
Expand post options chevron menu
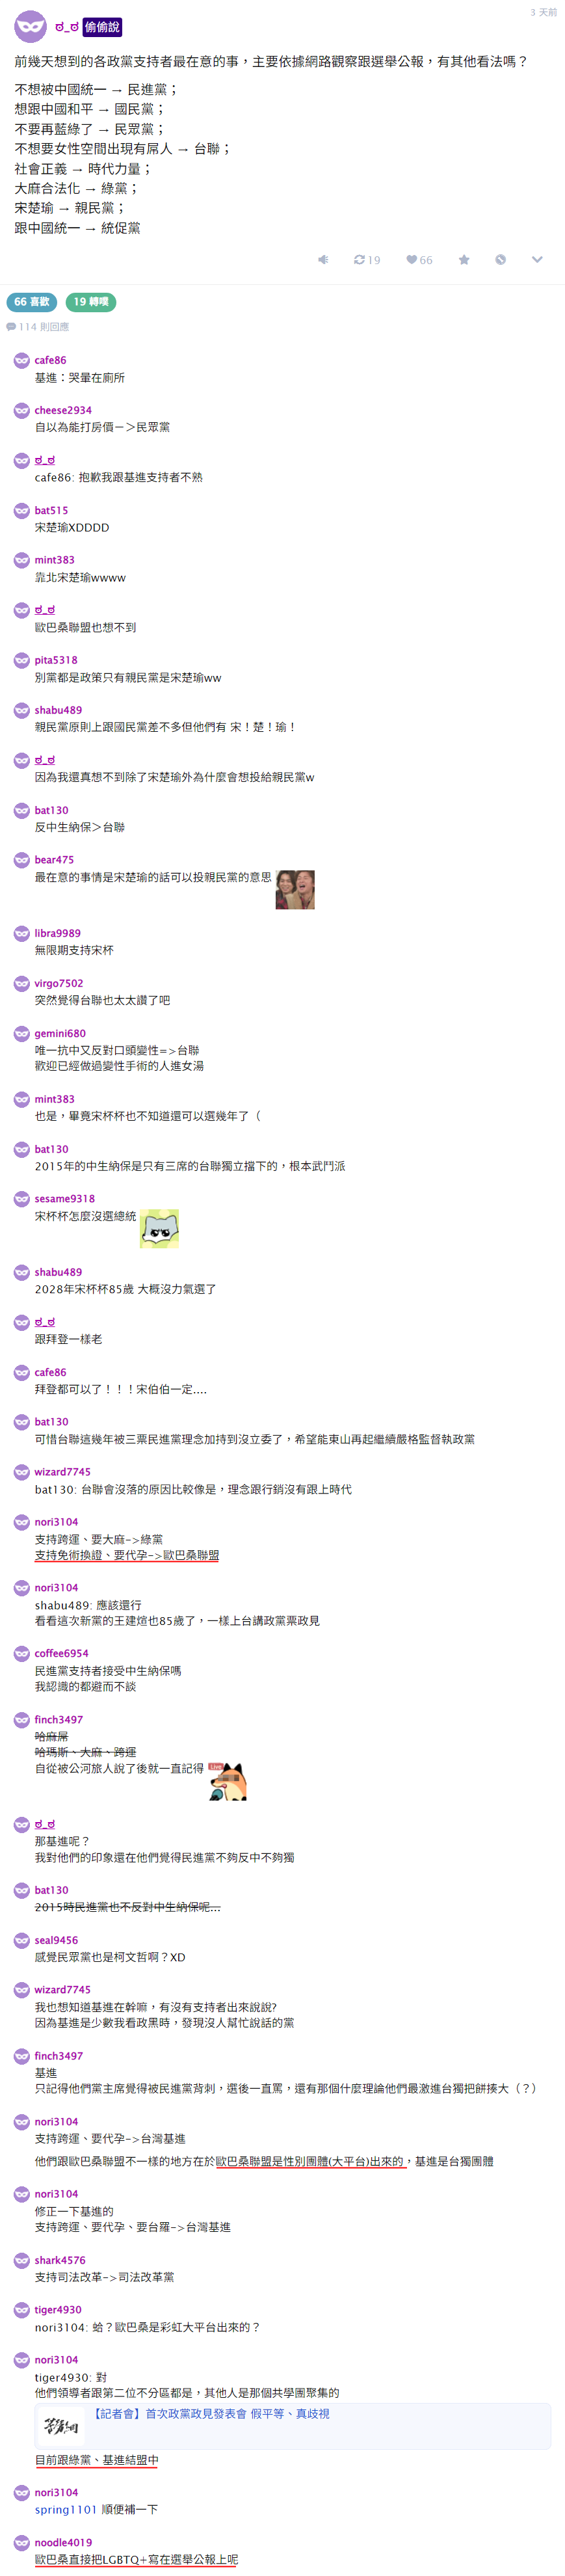coord(537,259)
